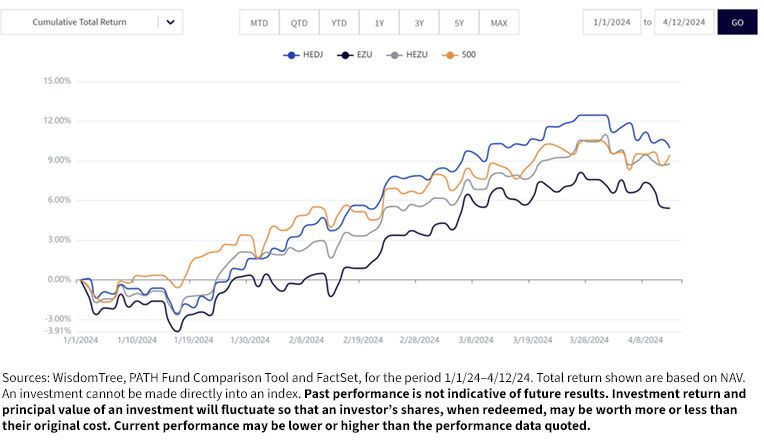Switch to the YTD range
Image resolution: width=764 pixels, height=440 pixels.
click(339, 22)
